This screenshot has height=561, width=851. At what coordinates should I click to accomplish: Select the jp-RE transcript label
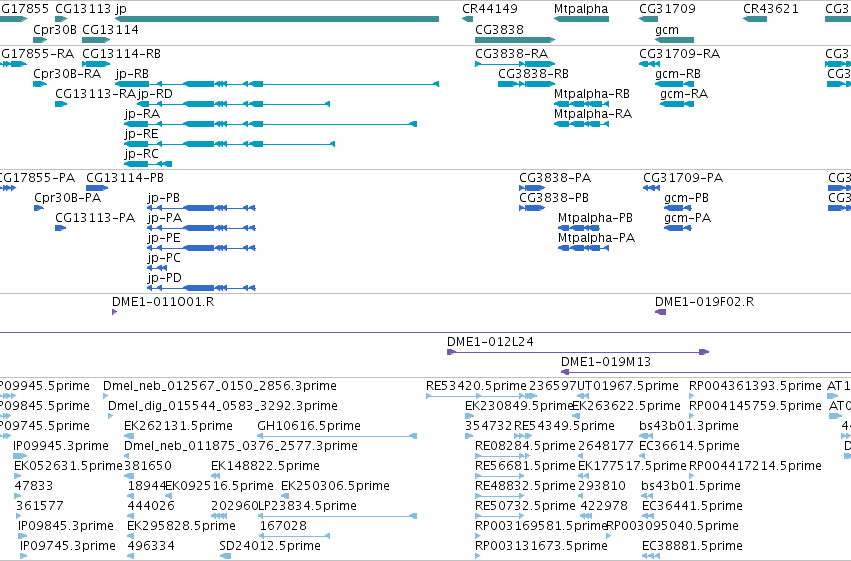(141, 135)
